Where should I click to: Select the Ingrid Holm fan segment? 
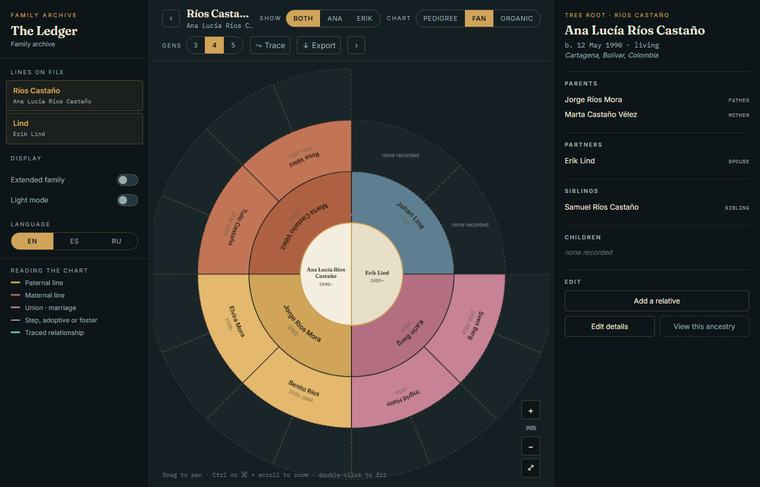click(x=401, y=395)
